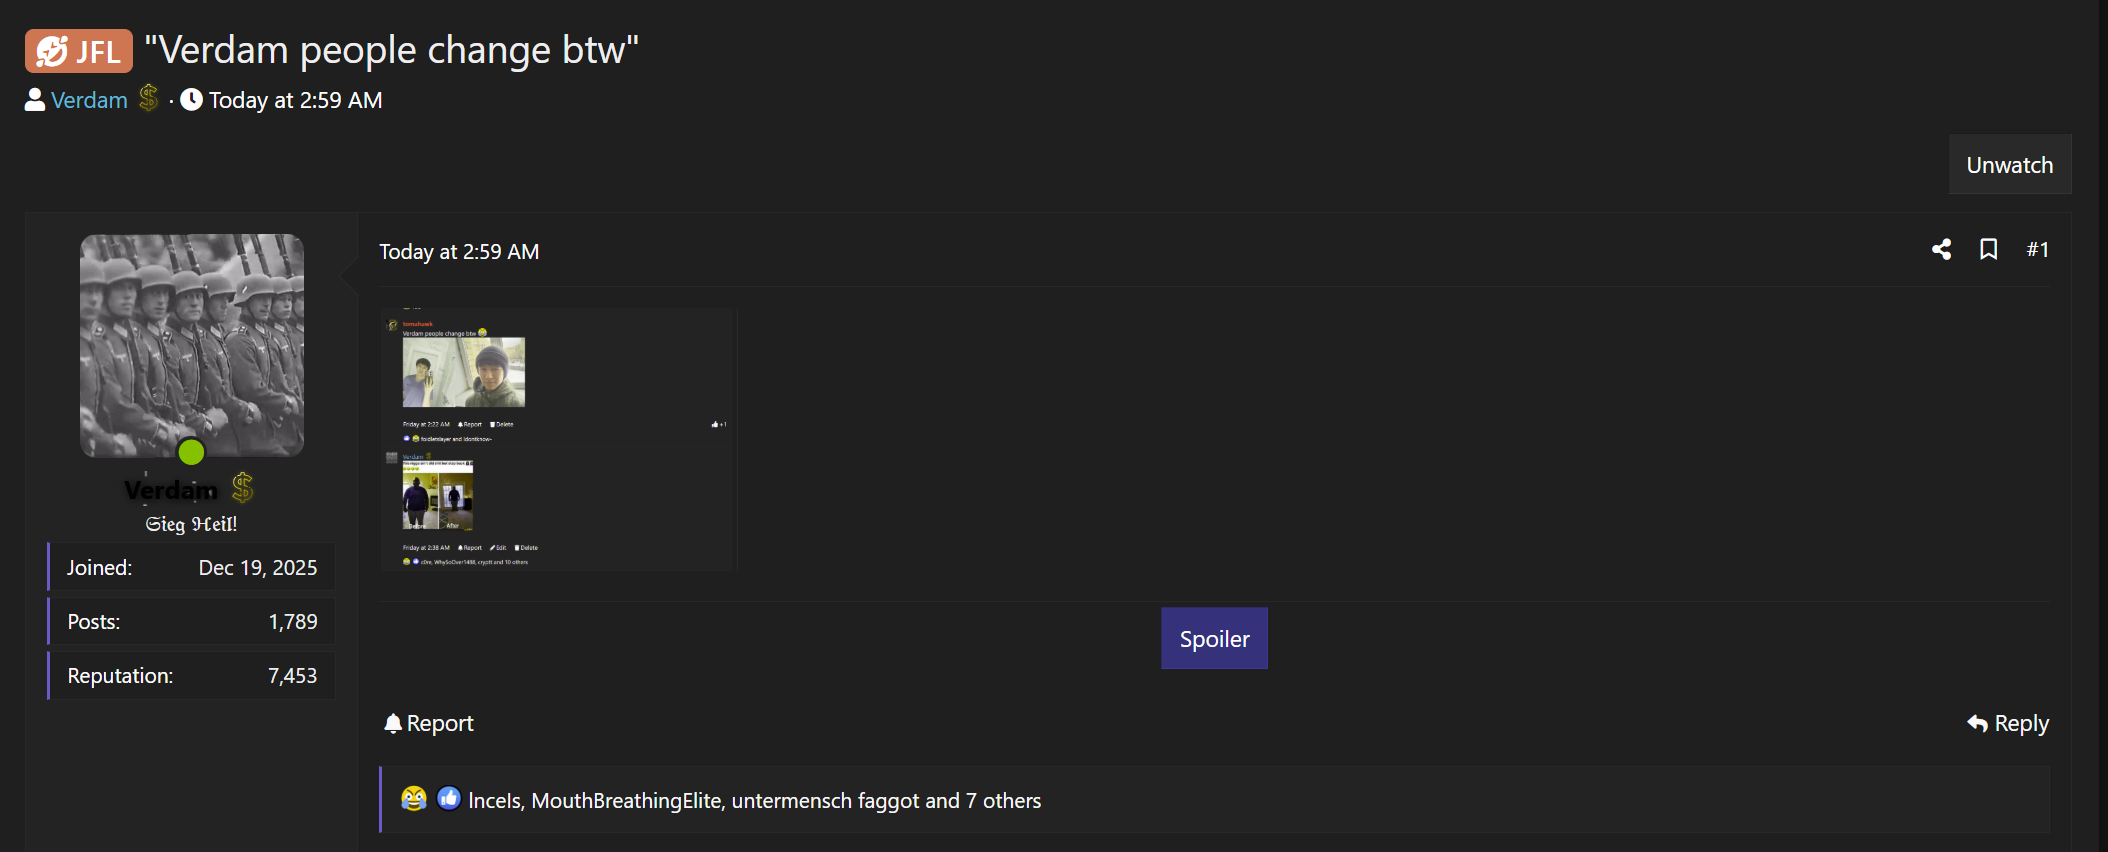Click the dollar badge beside the thread author

pyautogui.click(x=149, y=98)
